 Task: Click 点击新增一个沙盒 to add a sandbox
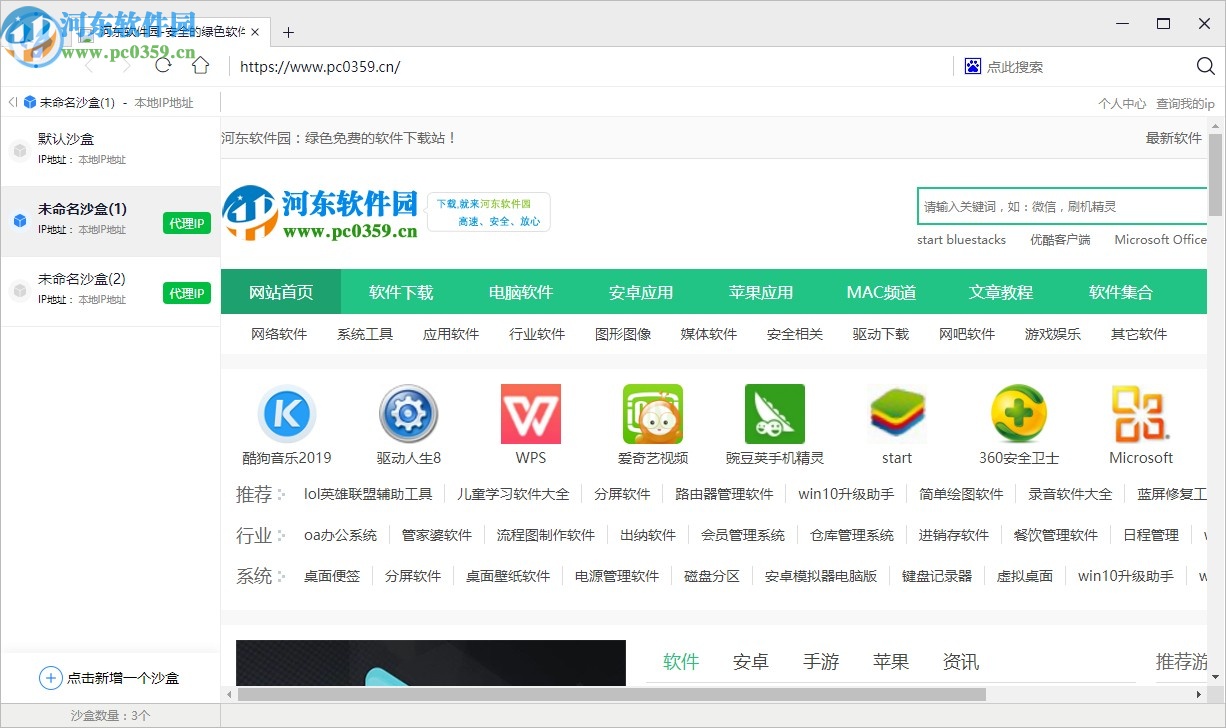110,678
